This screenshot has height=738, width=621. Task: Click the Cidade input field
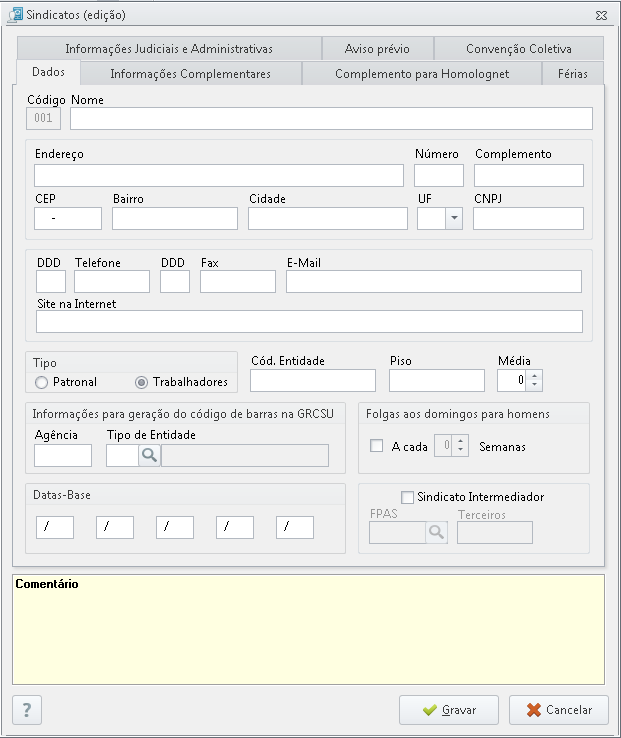pyautogui.click(x=328, y=218)
